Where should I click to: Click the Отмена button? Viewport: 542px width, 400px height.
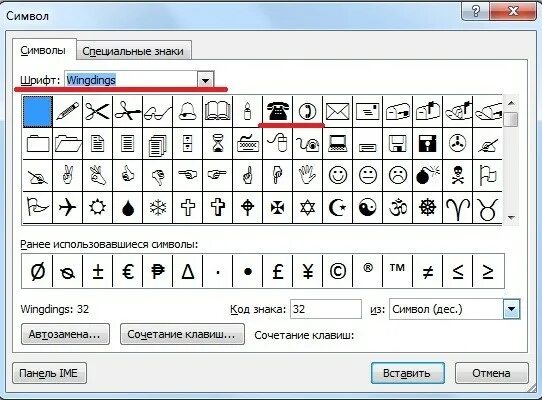point(492,373)
